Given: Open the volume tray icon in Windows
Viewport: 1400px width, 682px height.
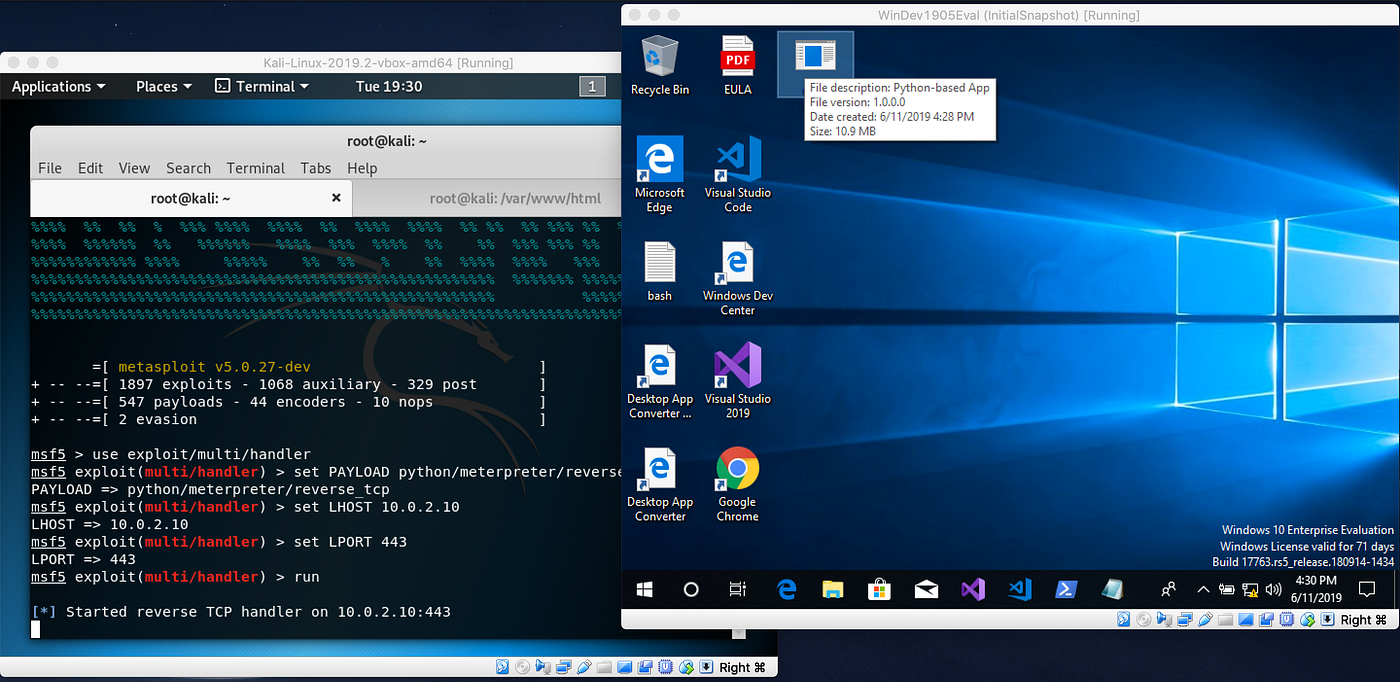Looking at the screenshot, I should [x=1273, y=590].
